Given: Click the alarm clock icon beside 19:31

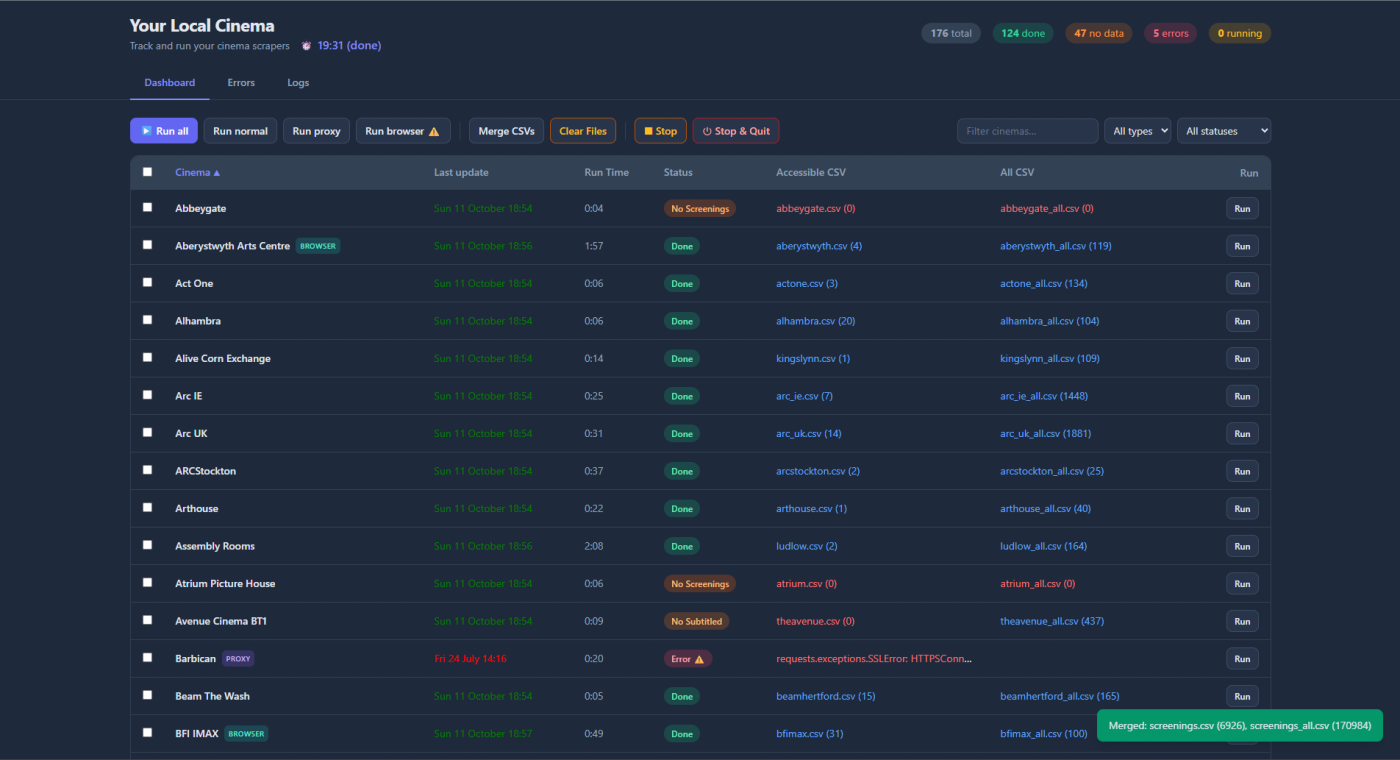Looking at the screenshot, I should (x=306, y=46).
